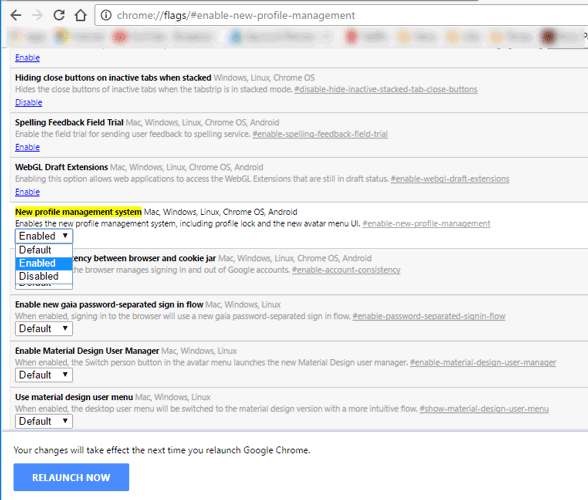Choose Default in the open dropdown list
This screenshot has width=588, height=500.
click(44, 250)
